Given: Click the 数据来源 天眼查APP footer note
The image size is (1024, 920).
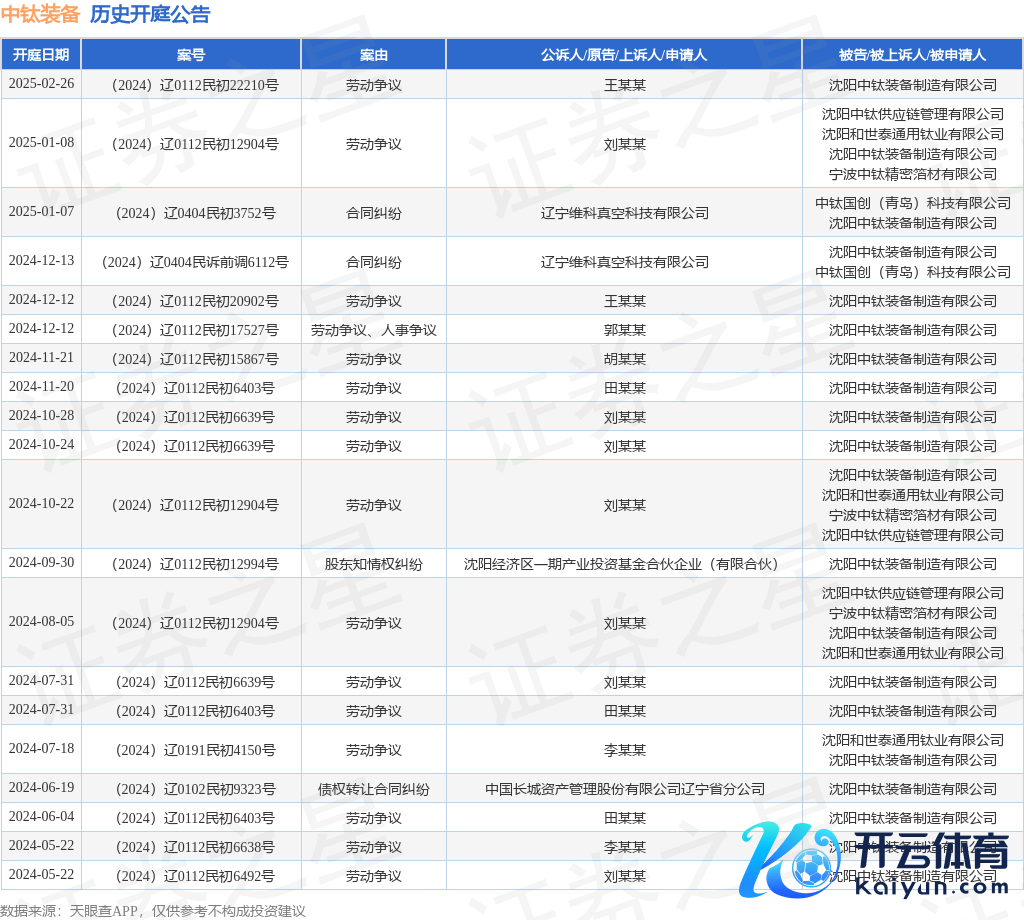Looking at the screenshot, I should click(x=153, y=911).
